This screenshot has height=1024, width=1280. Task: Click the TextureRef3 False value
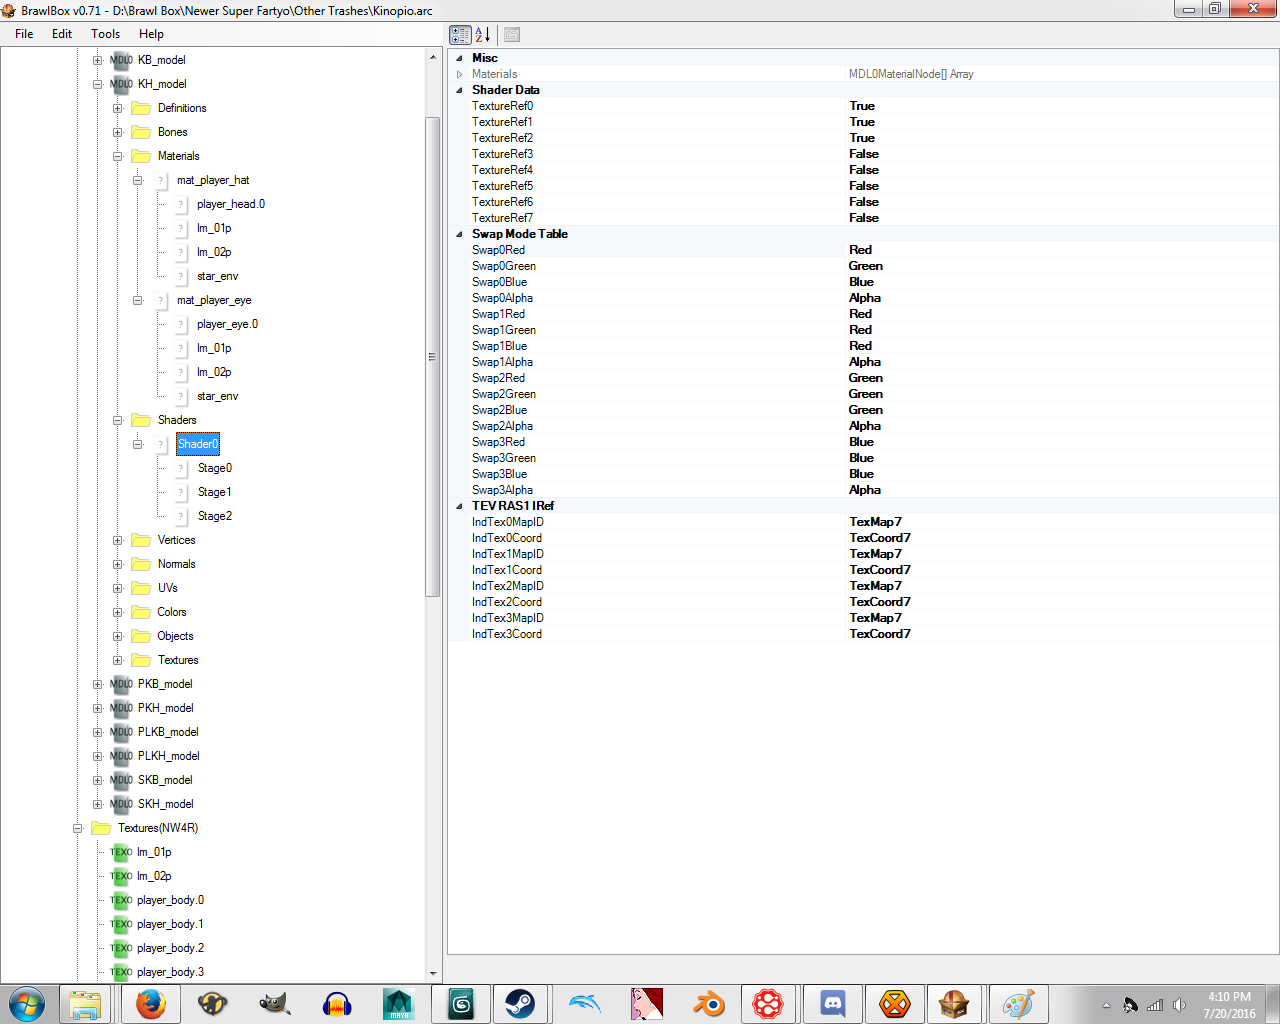864,154
